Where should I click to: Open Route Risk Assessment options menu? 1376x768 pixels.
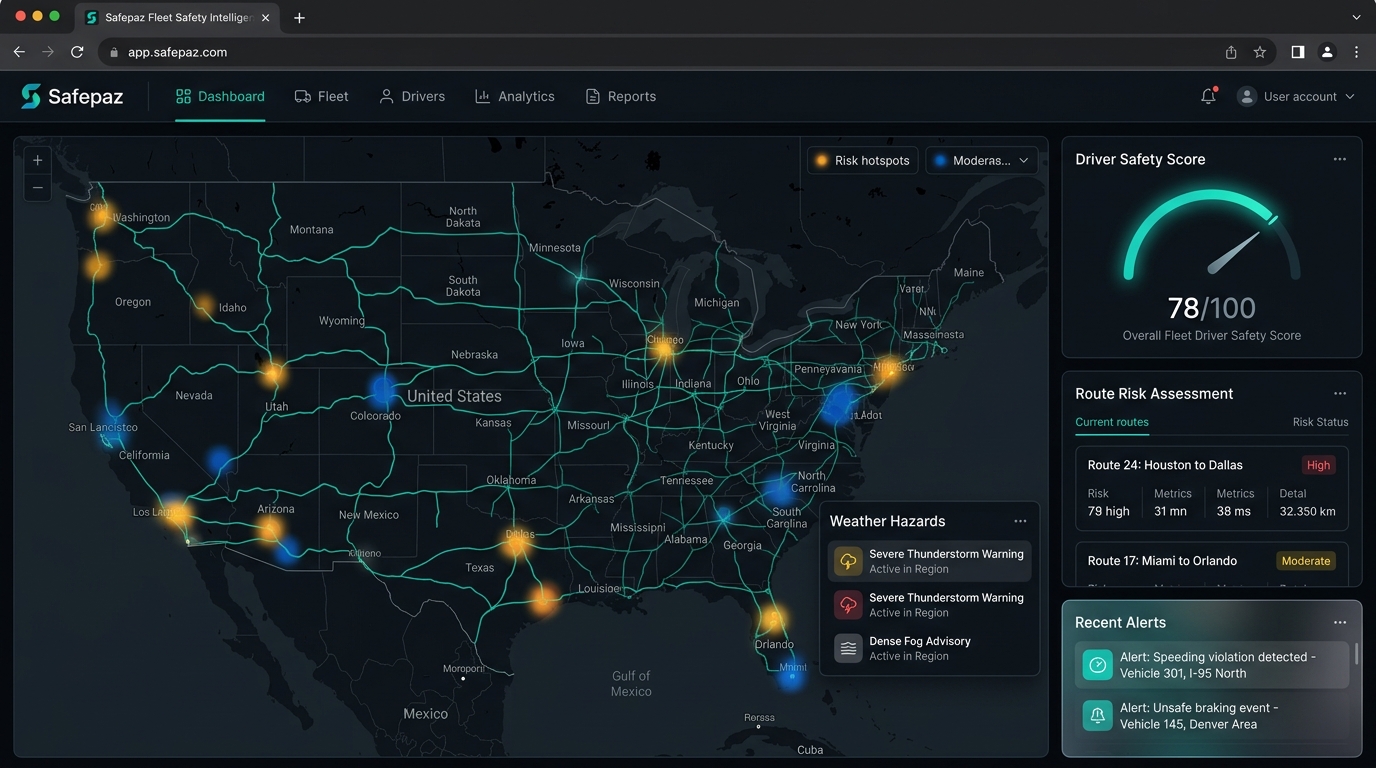pos(1340,393)
